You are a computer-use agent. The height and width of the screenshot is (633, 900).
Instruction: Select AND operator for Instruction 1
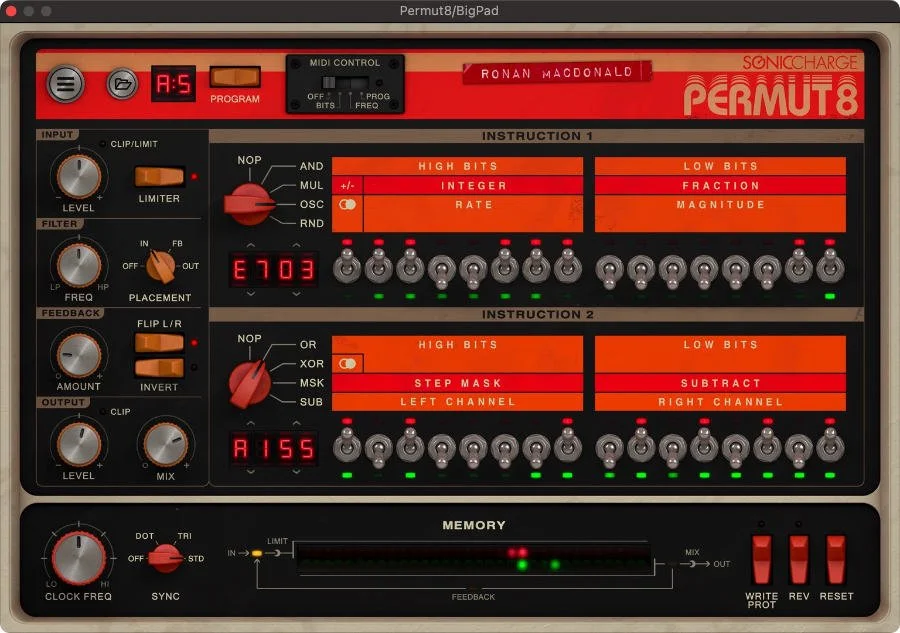coord(311,166)
